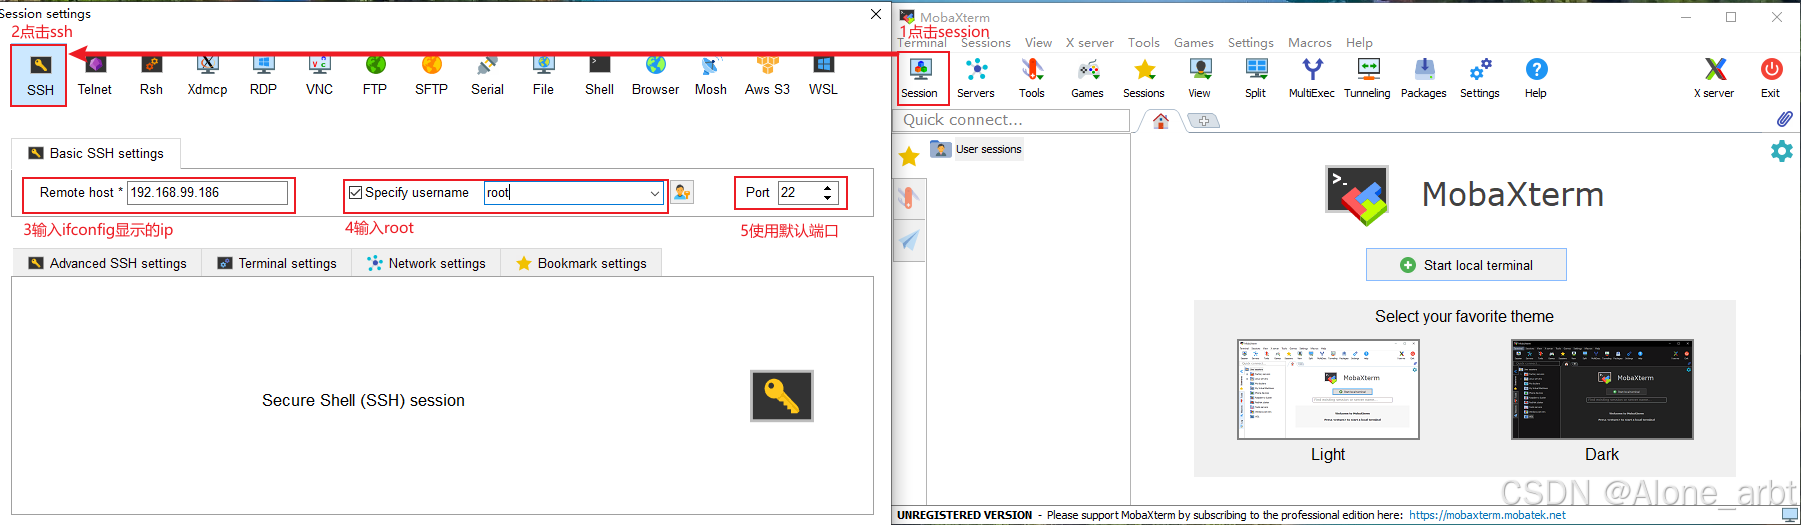Open the Bookmark settings tab
The image size is (1801, 525).
pyautogui.click(x=581, y=263)
